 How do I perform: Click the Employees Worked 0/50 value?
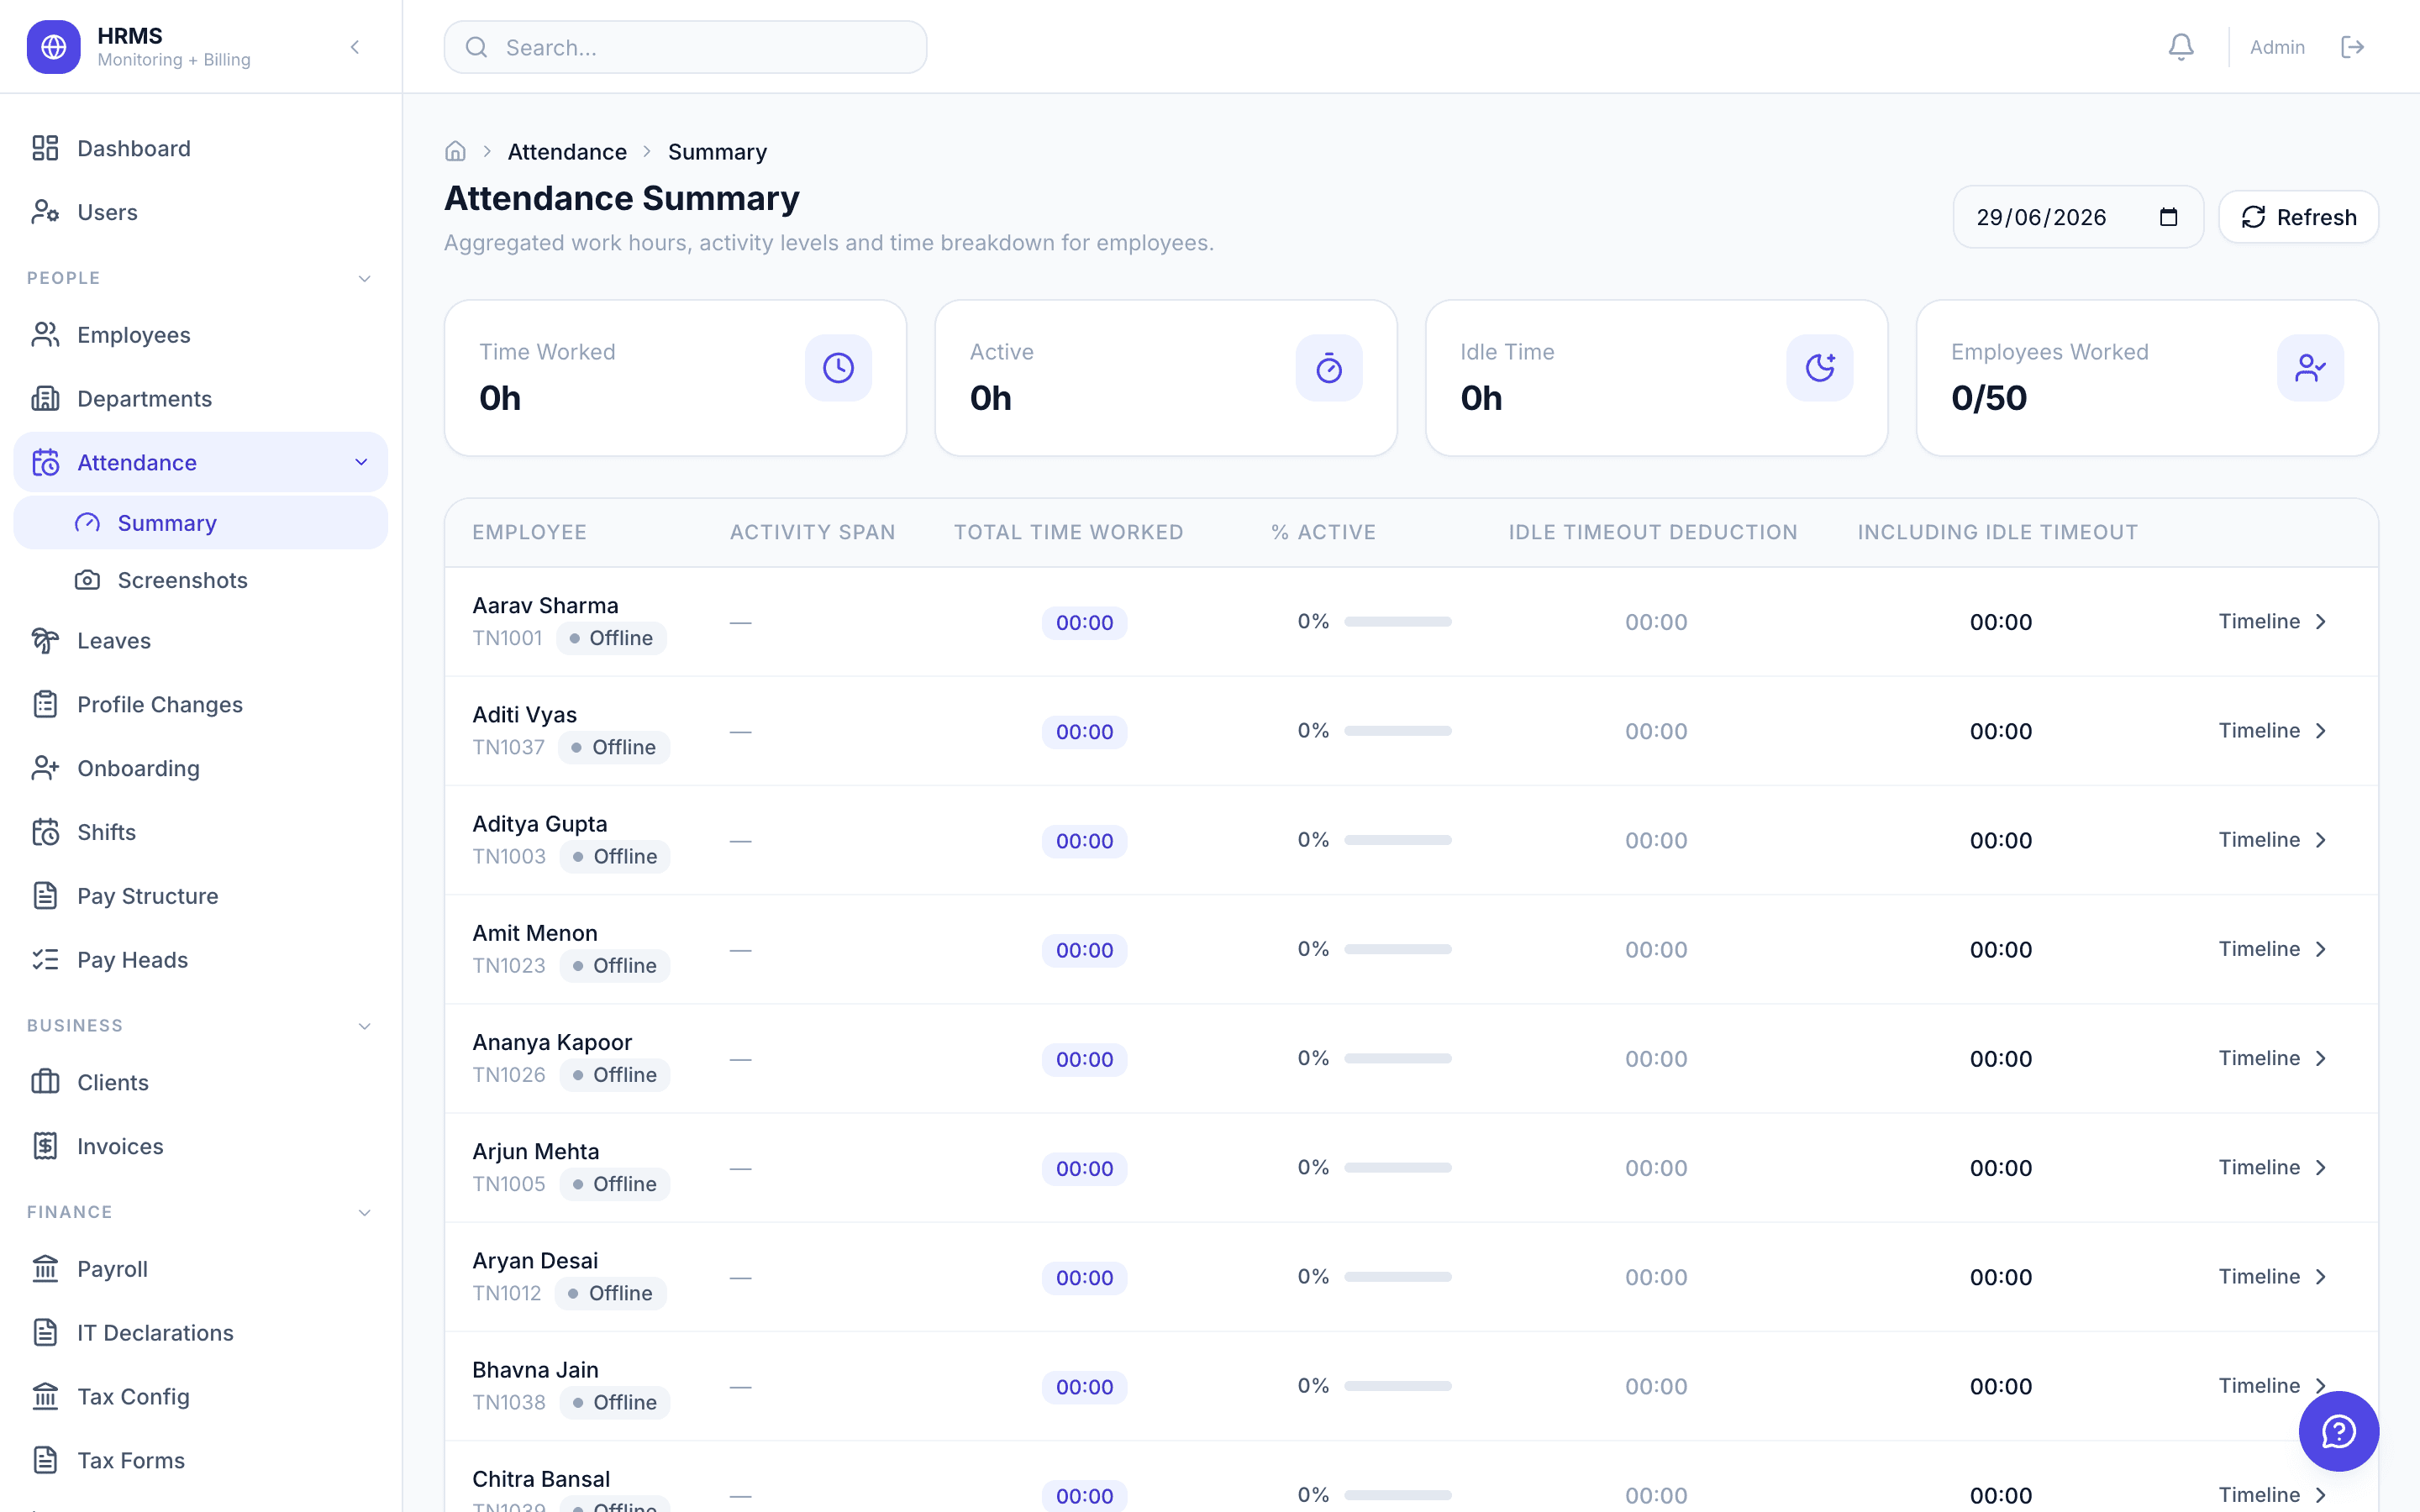pyautogui.click(x=1988, y=398)
